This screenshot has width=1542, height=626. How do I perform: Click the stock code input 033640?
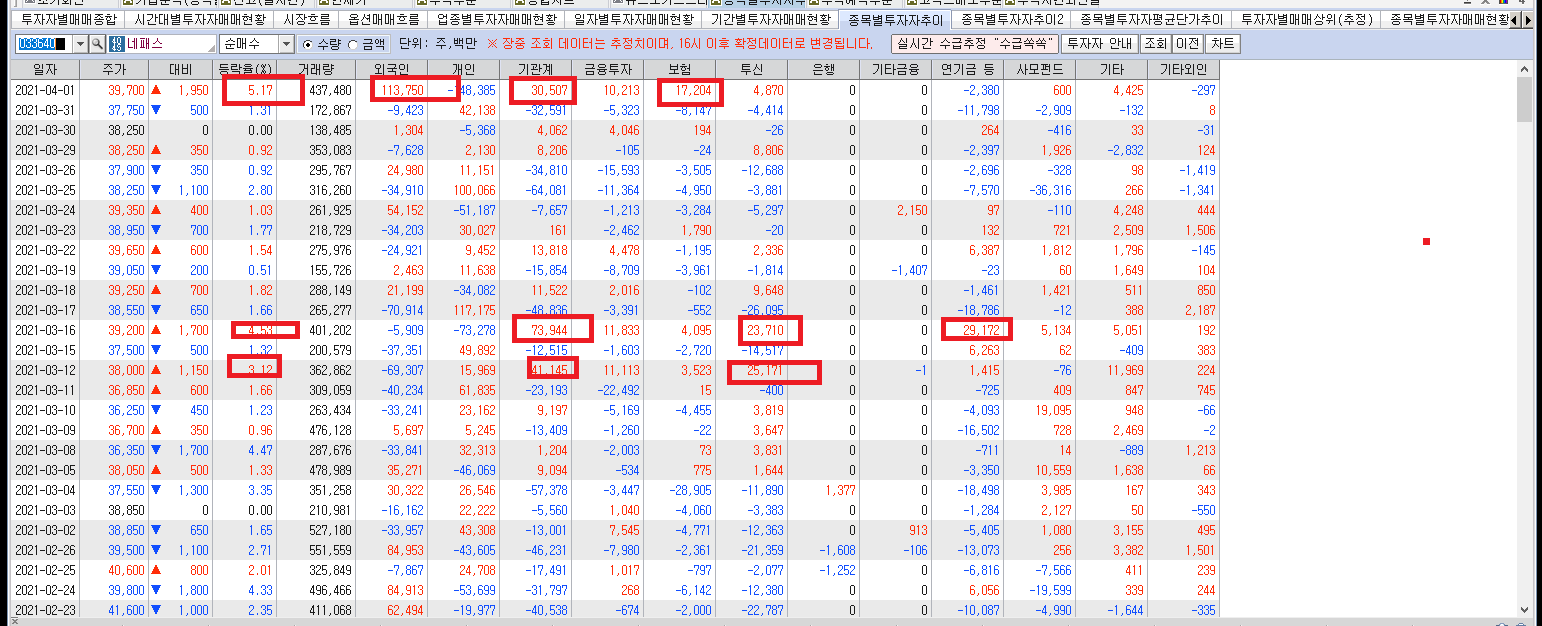(x=45, y=44)
